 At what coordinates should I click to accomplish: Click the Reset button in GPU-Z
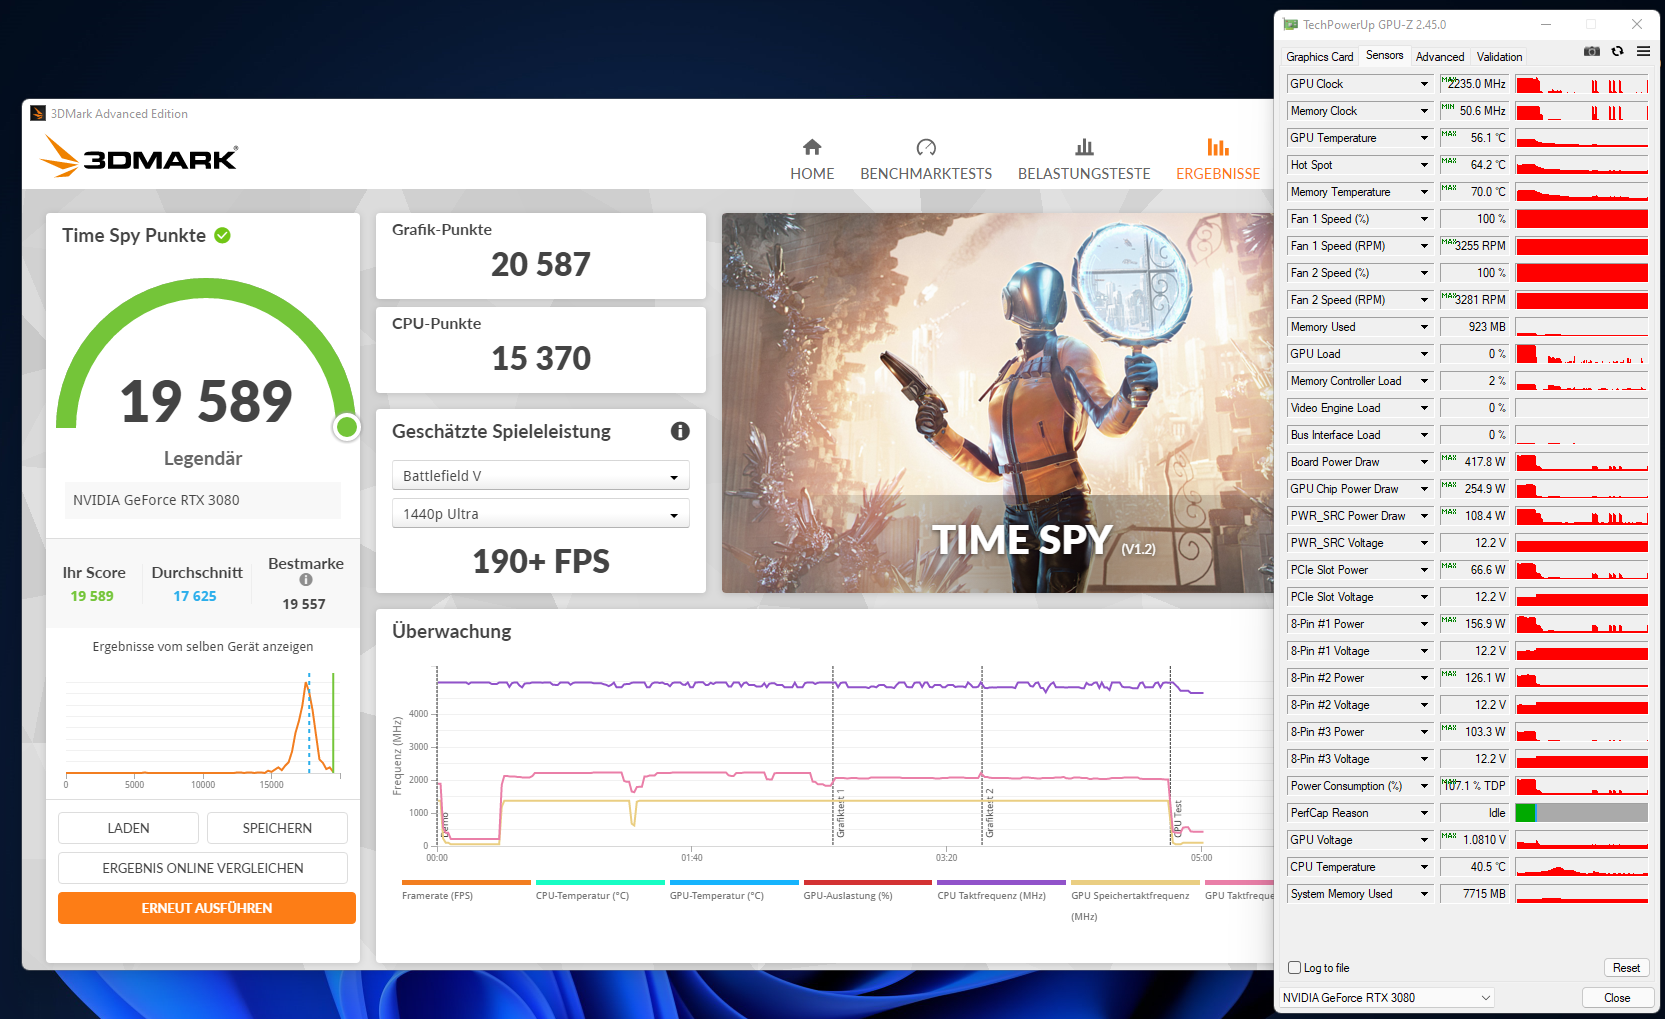(1626, 967)
